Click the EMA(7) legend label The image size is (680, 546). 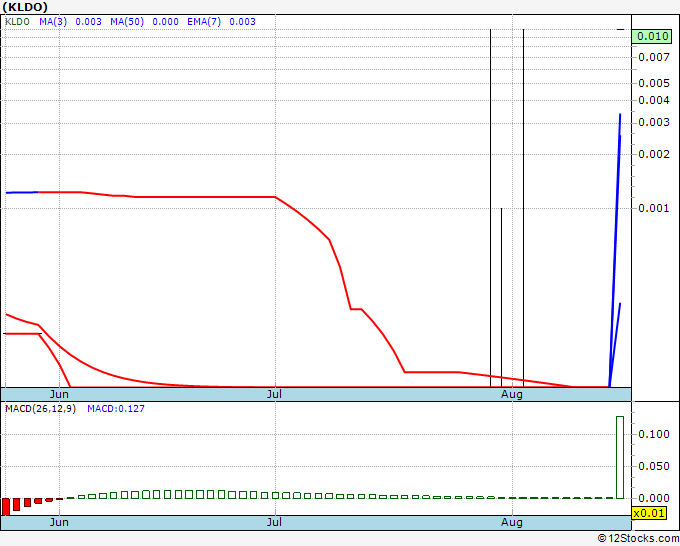(204, 22)
